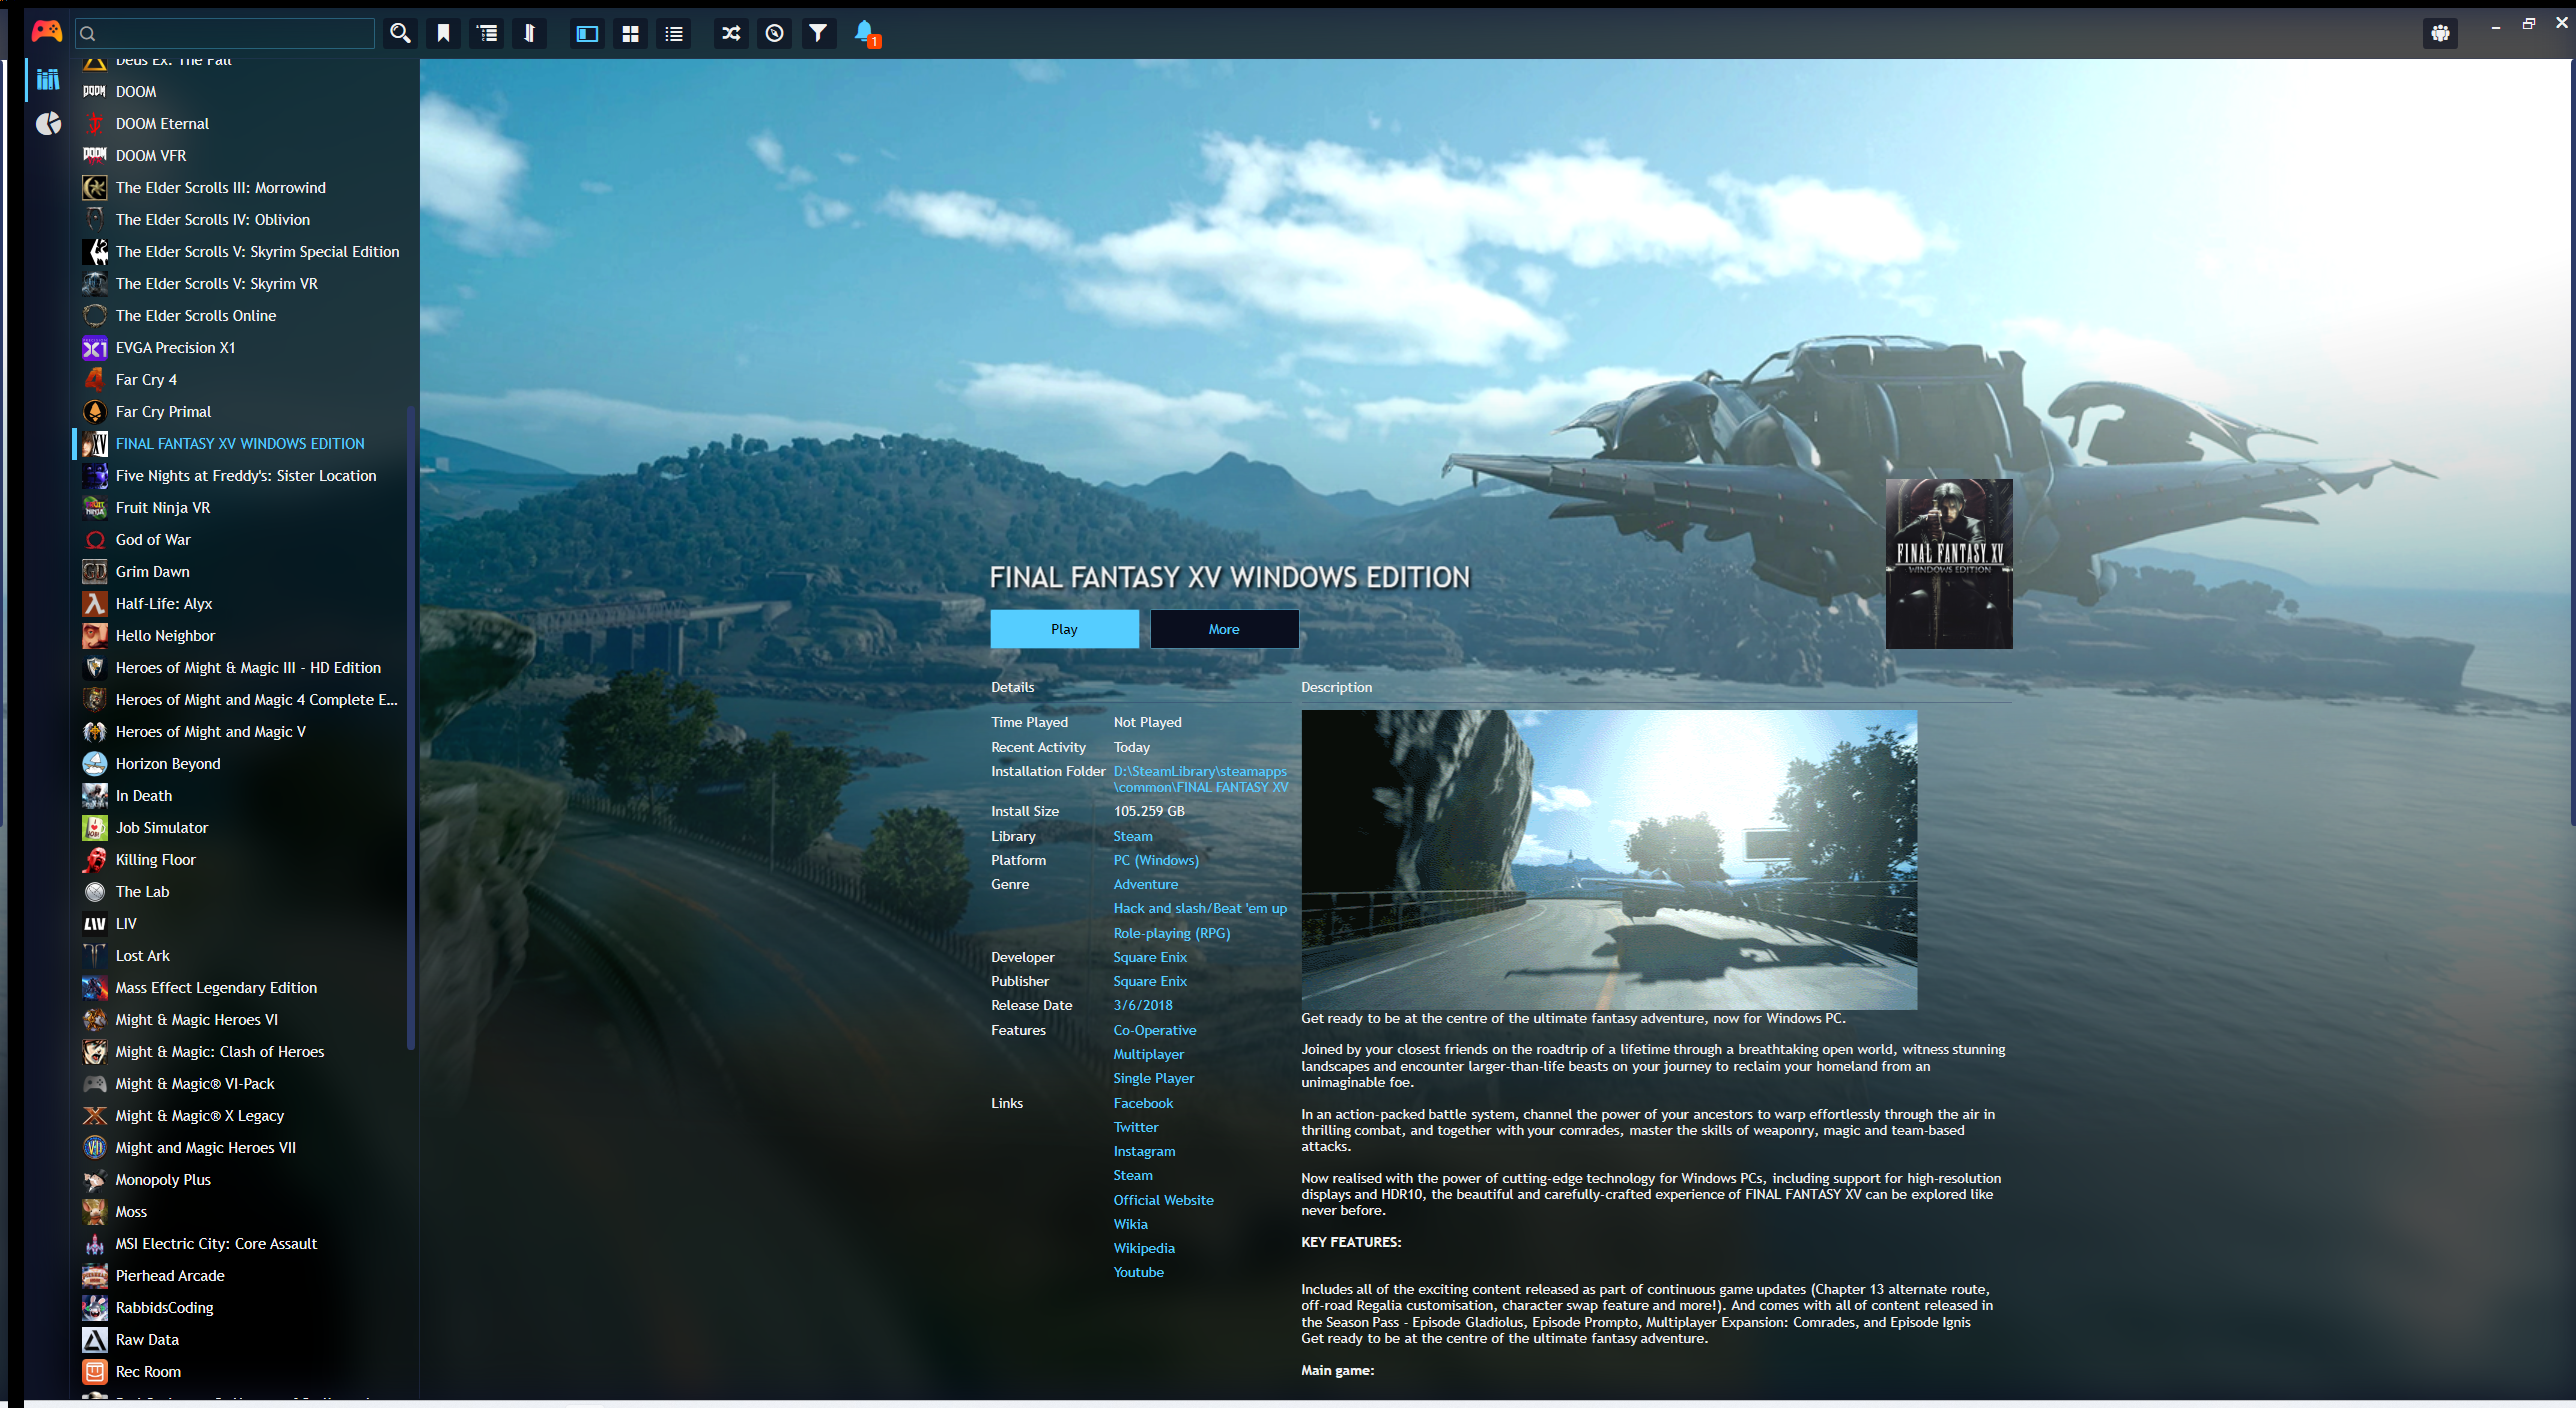Screen dimensions: 2576x1408
Task: Filter by Role-playing (RPG) genre
Action: 1171,933
